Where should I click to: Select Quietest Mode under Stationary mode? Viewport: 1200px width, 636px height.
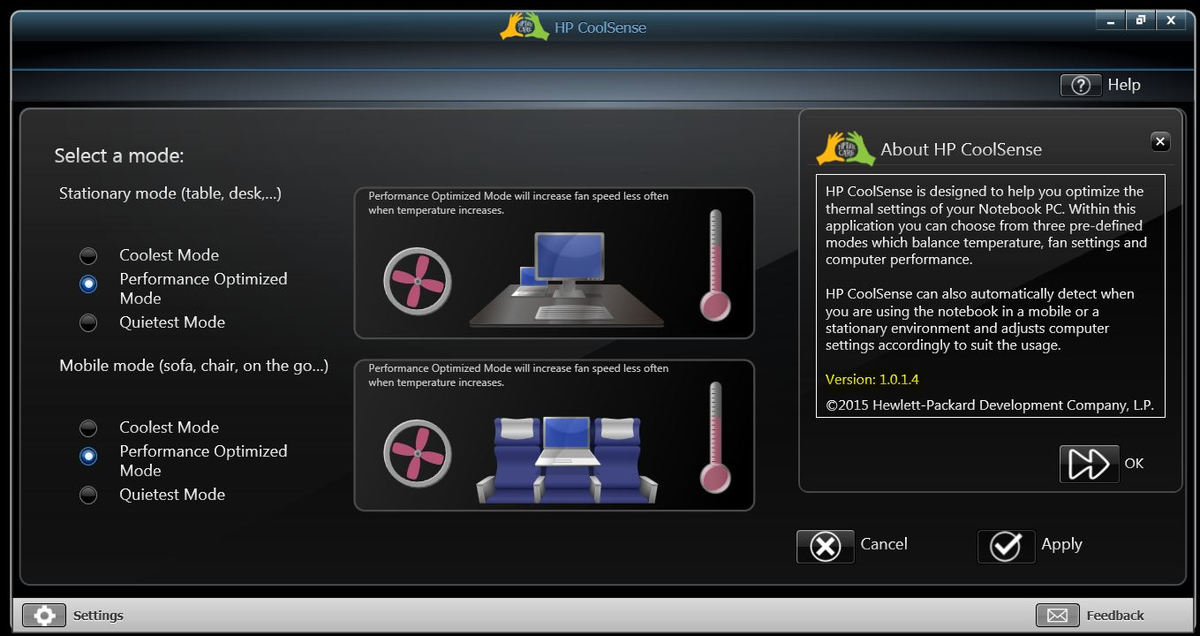pos(89,322)
